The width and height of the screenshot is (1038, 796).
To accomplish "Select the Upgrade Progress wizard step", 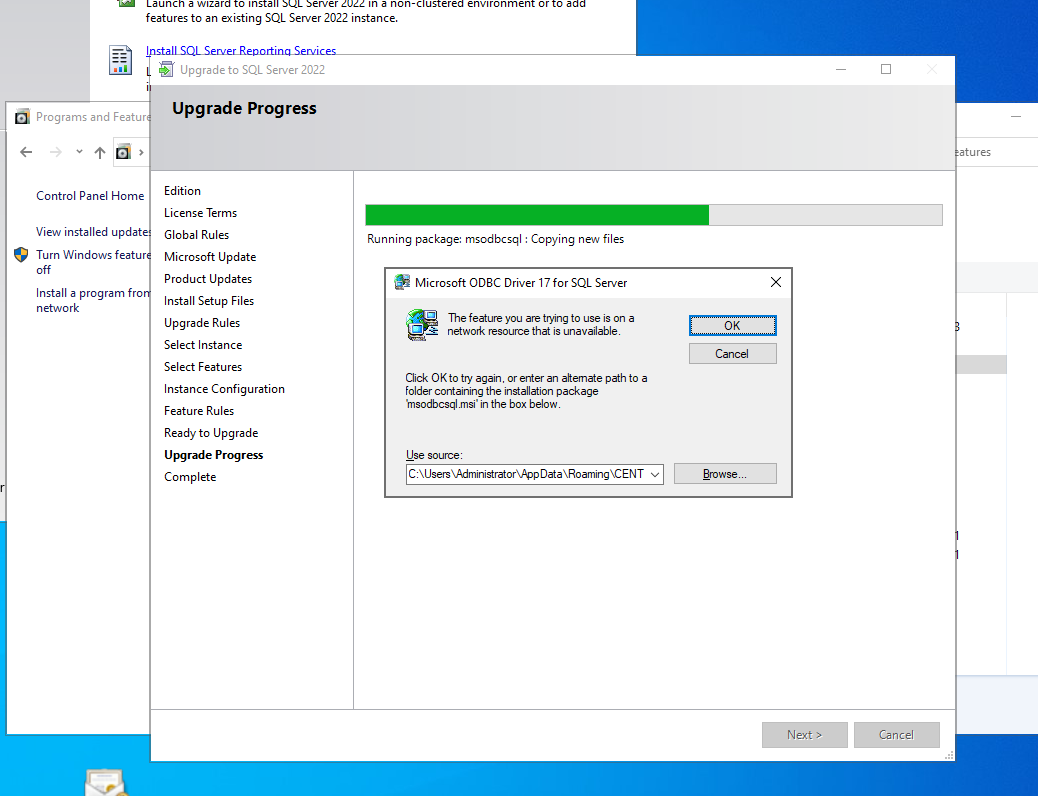I will pos(214,454).
